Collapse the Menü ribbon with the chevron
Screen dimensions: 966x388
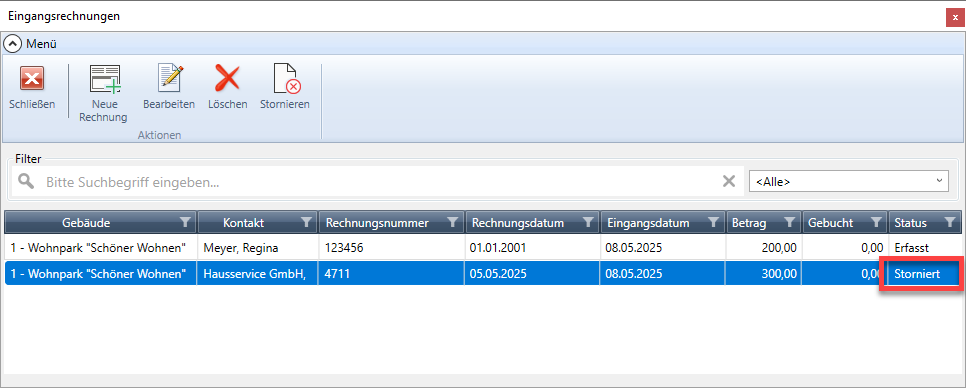pyautogui.click(x=13, y=44)
